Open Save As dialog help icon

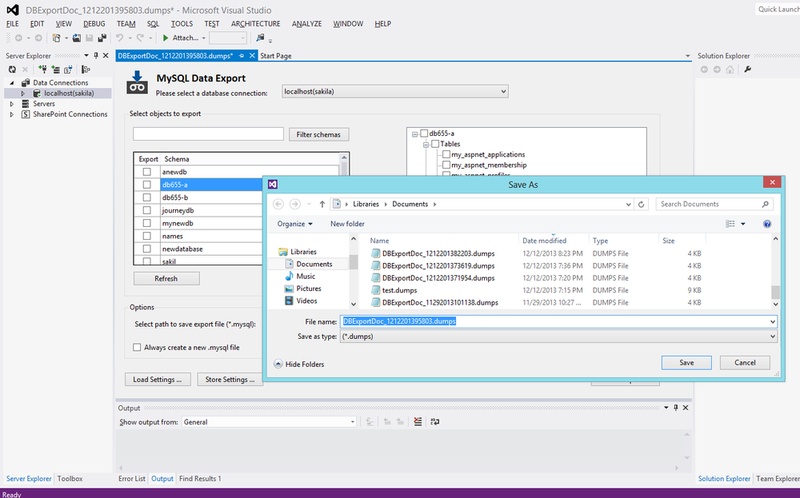pos(767,224)
